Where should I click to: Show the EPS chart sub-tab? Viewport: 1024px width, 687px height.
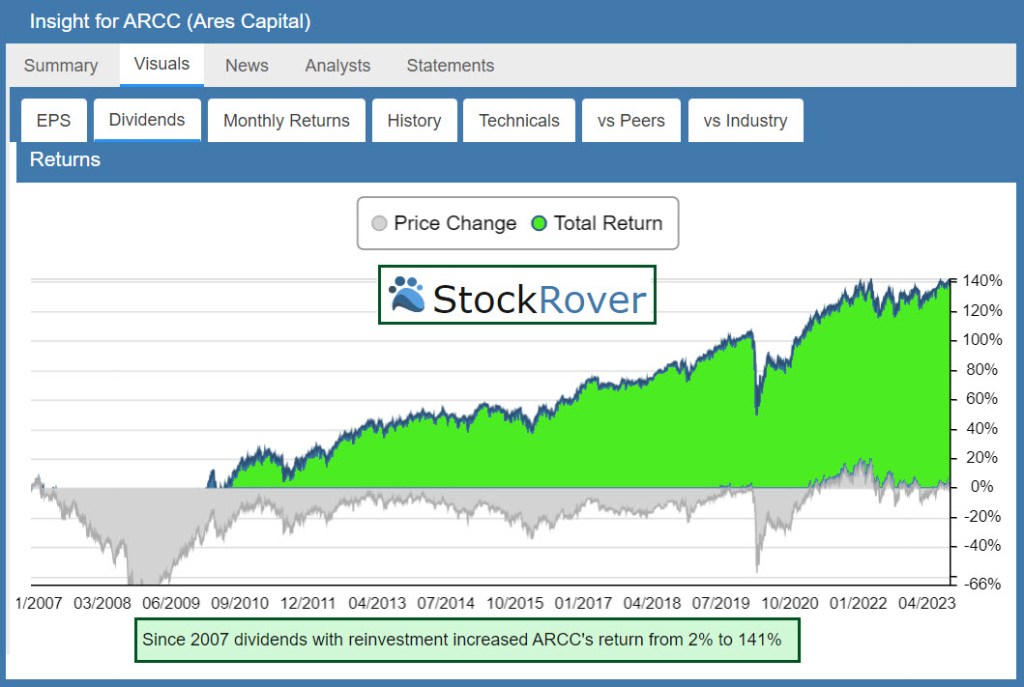[x=54, y=121]
